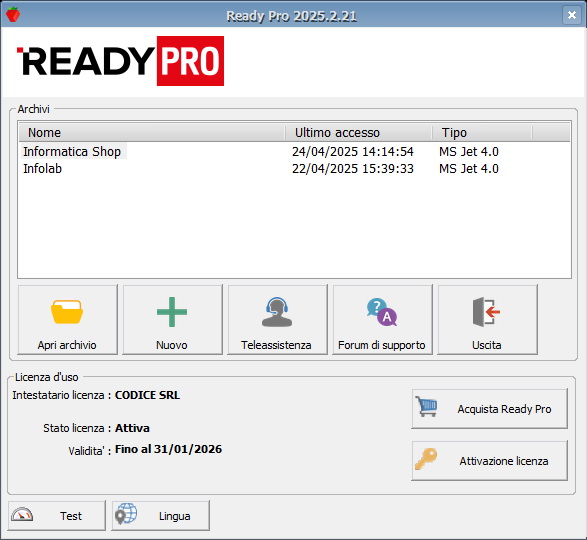The image size is (587, 540).
Task: Exit the program via Uscita
Action: pyautogui.click(x=487, y=319)
